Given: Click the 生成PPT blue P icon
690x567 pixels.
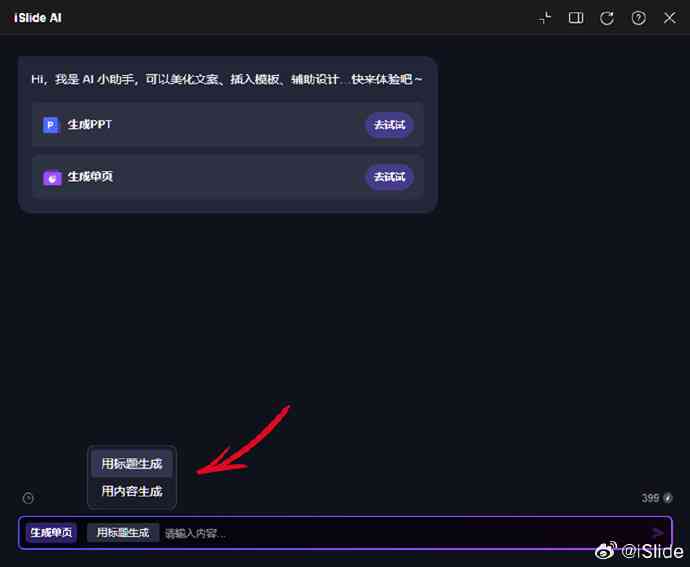Looking at the screenshot, I should pos(51,125).
